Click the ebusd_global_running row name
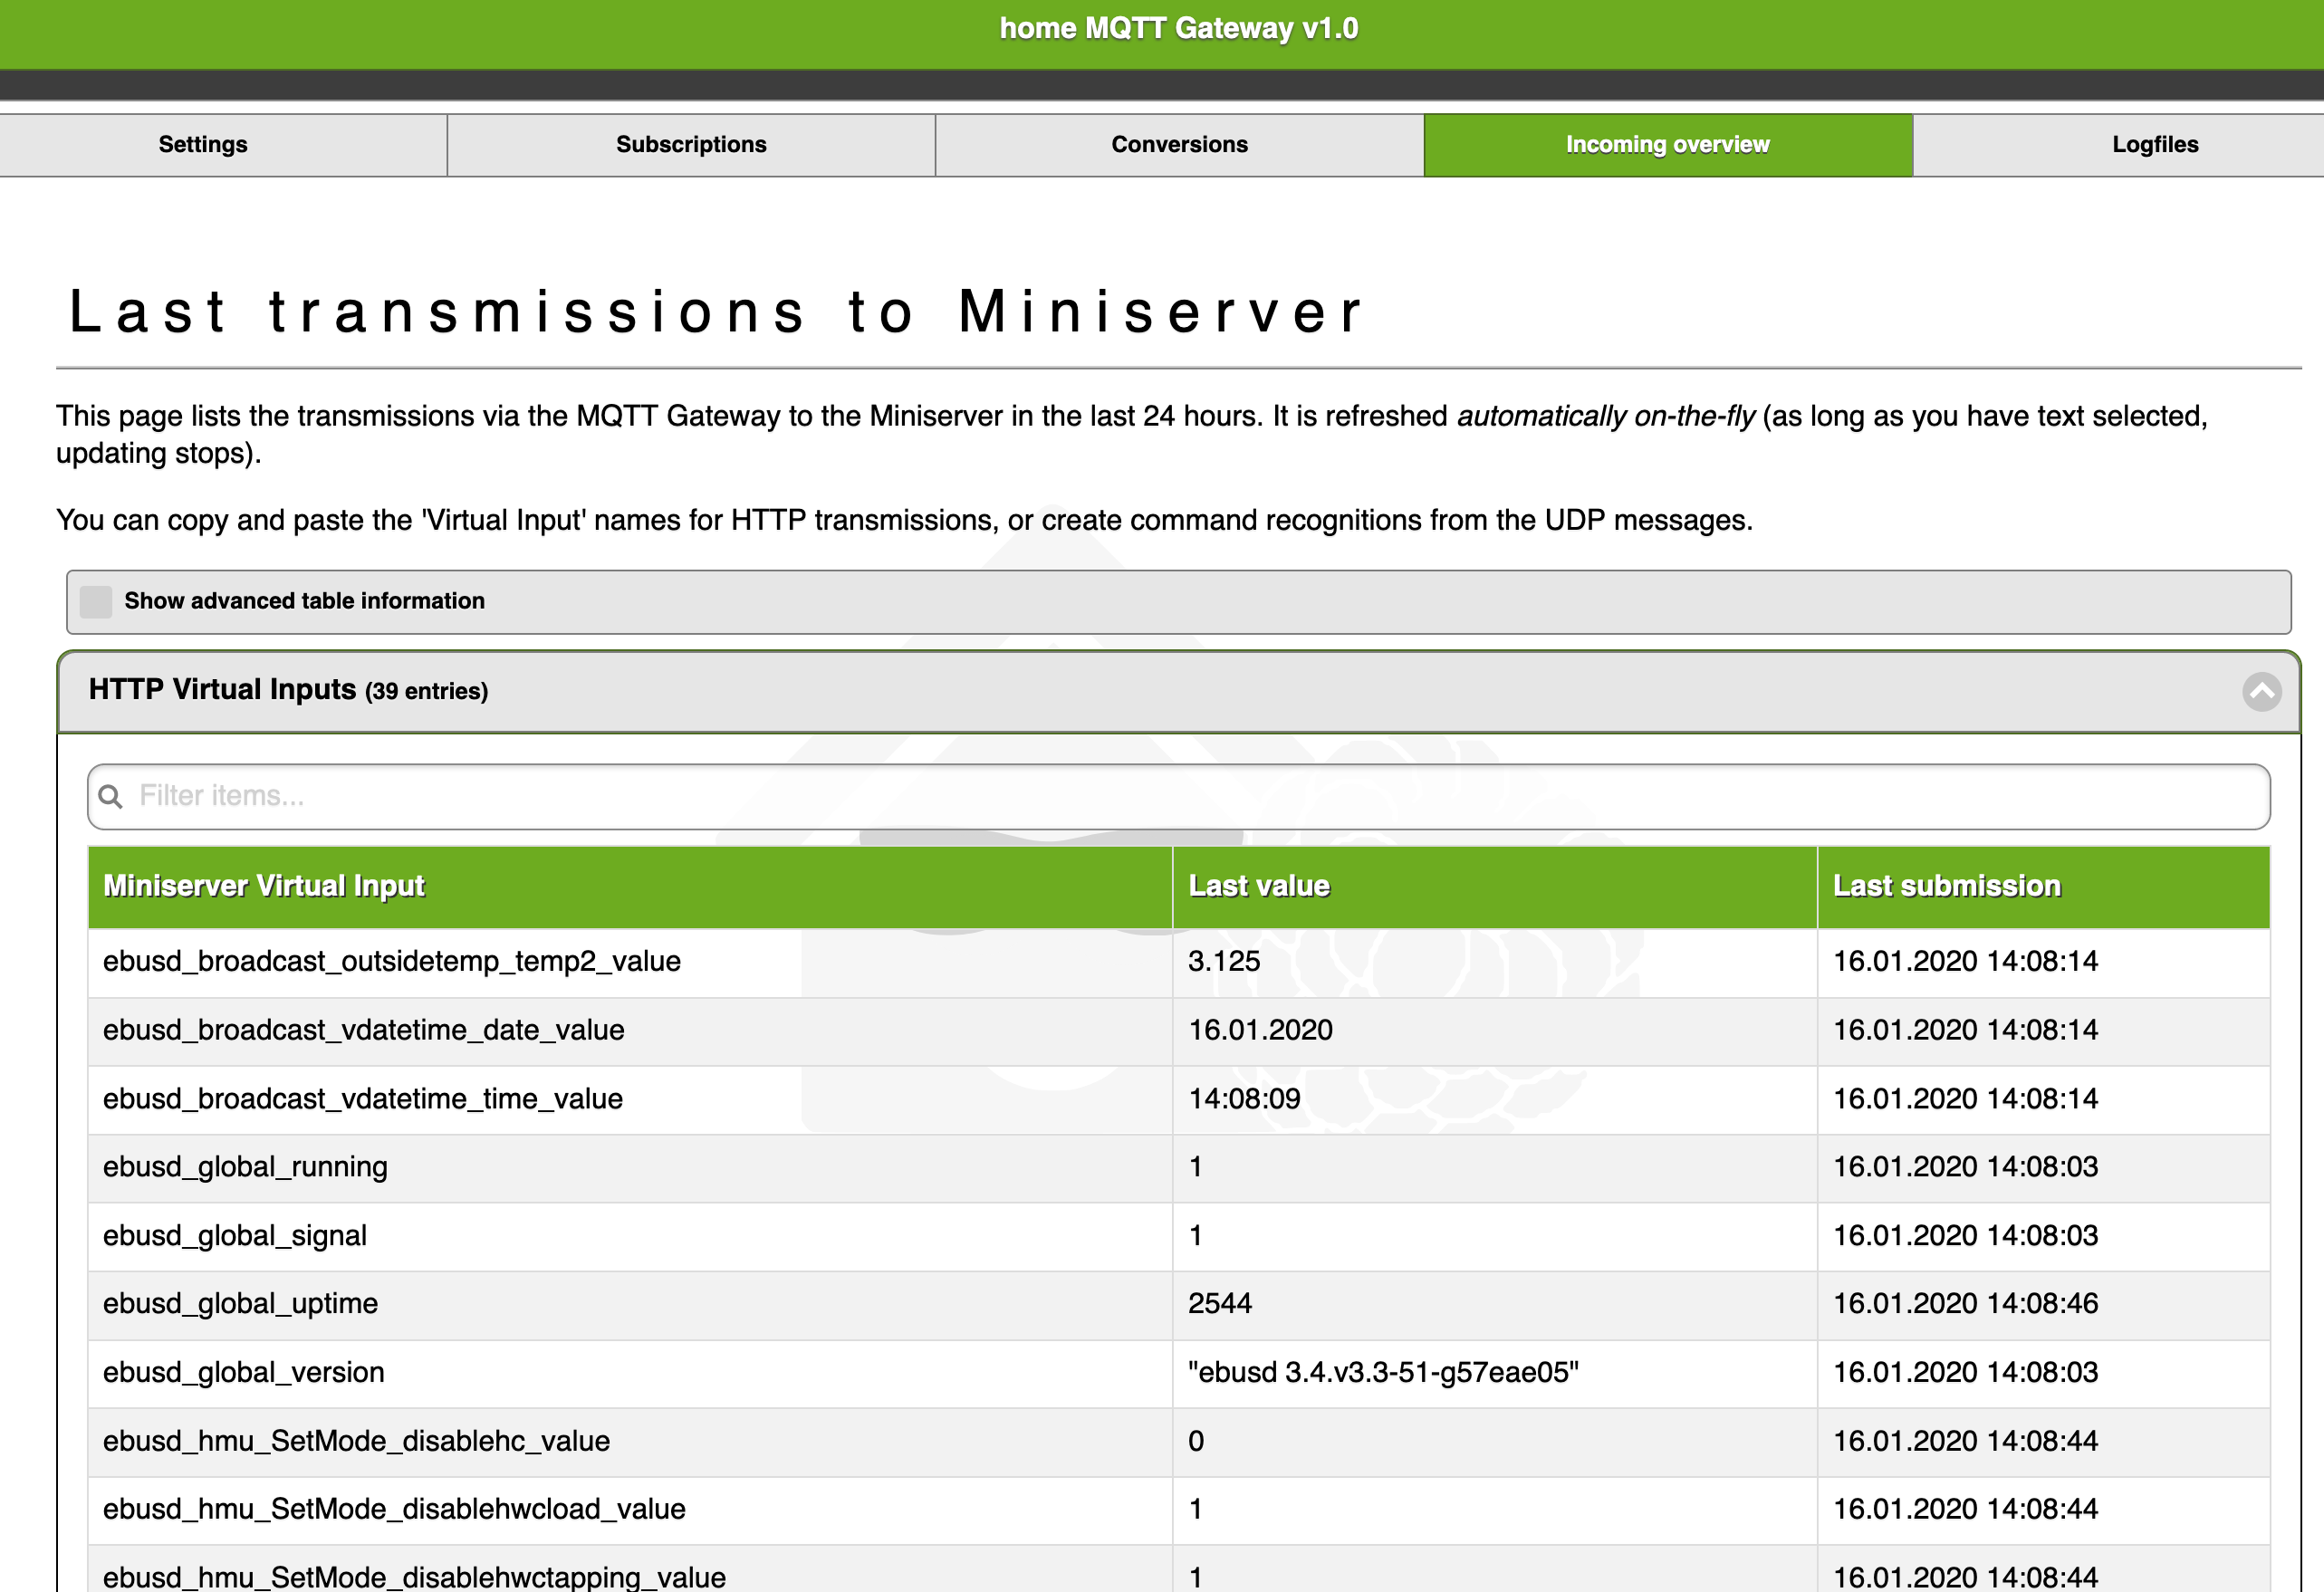 [x=245, y=1167]
